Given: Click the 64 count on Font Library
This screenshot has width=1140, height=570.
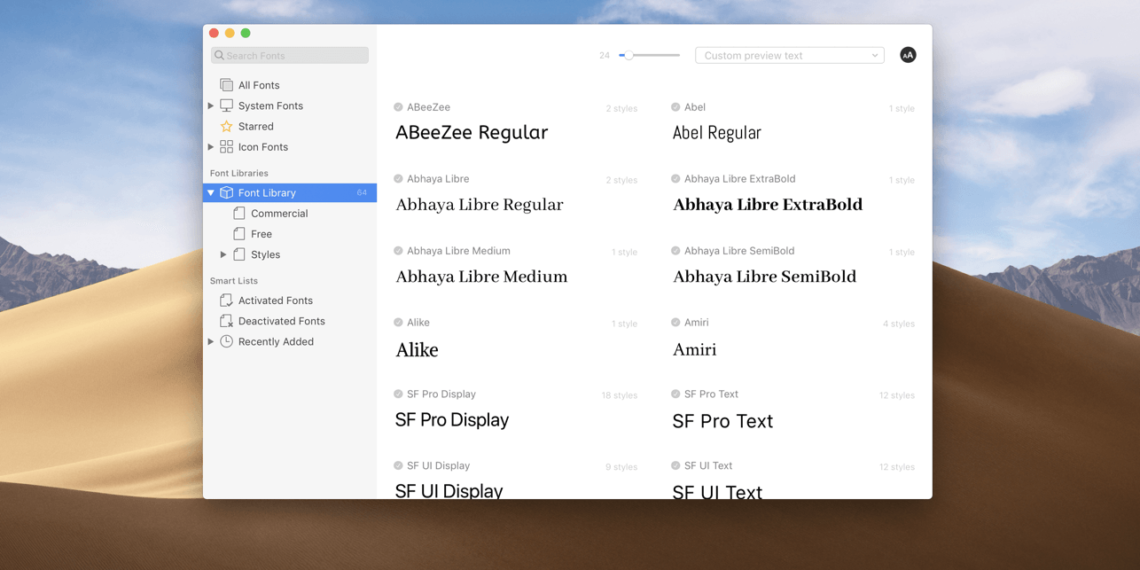Looking at the screenshot, I should click(362, 193).
